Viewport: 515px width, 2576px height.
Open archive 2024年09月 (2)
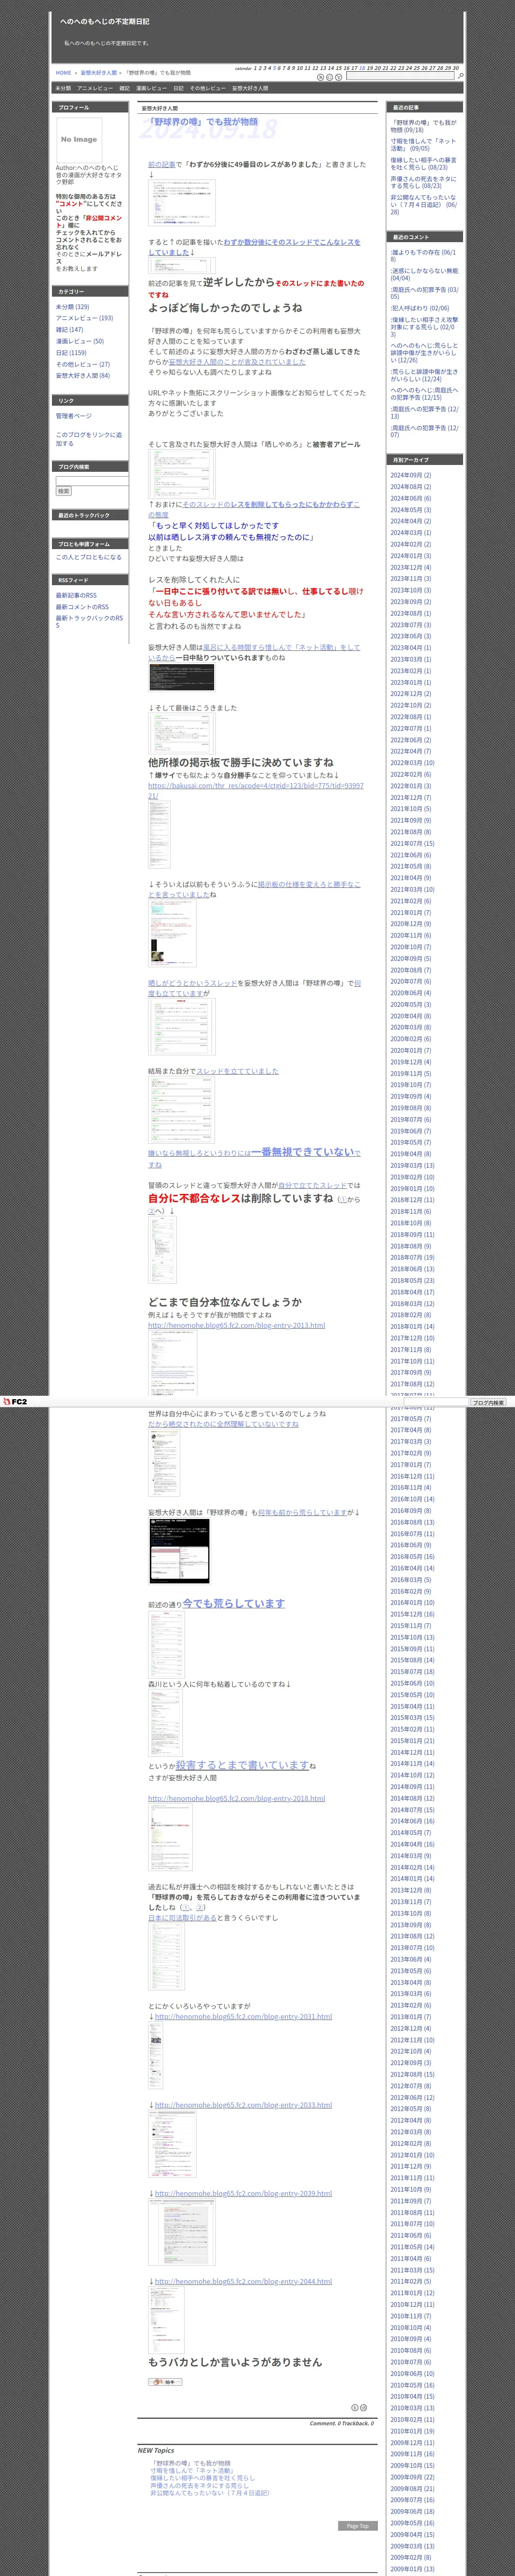(411, 475)
